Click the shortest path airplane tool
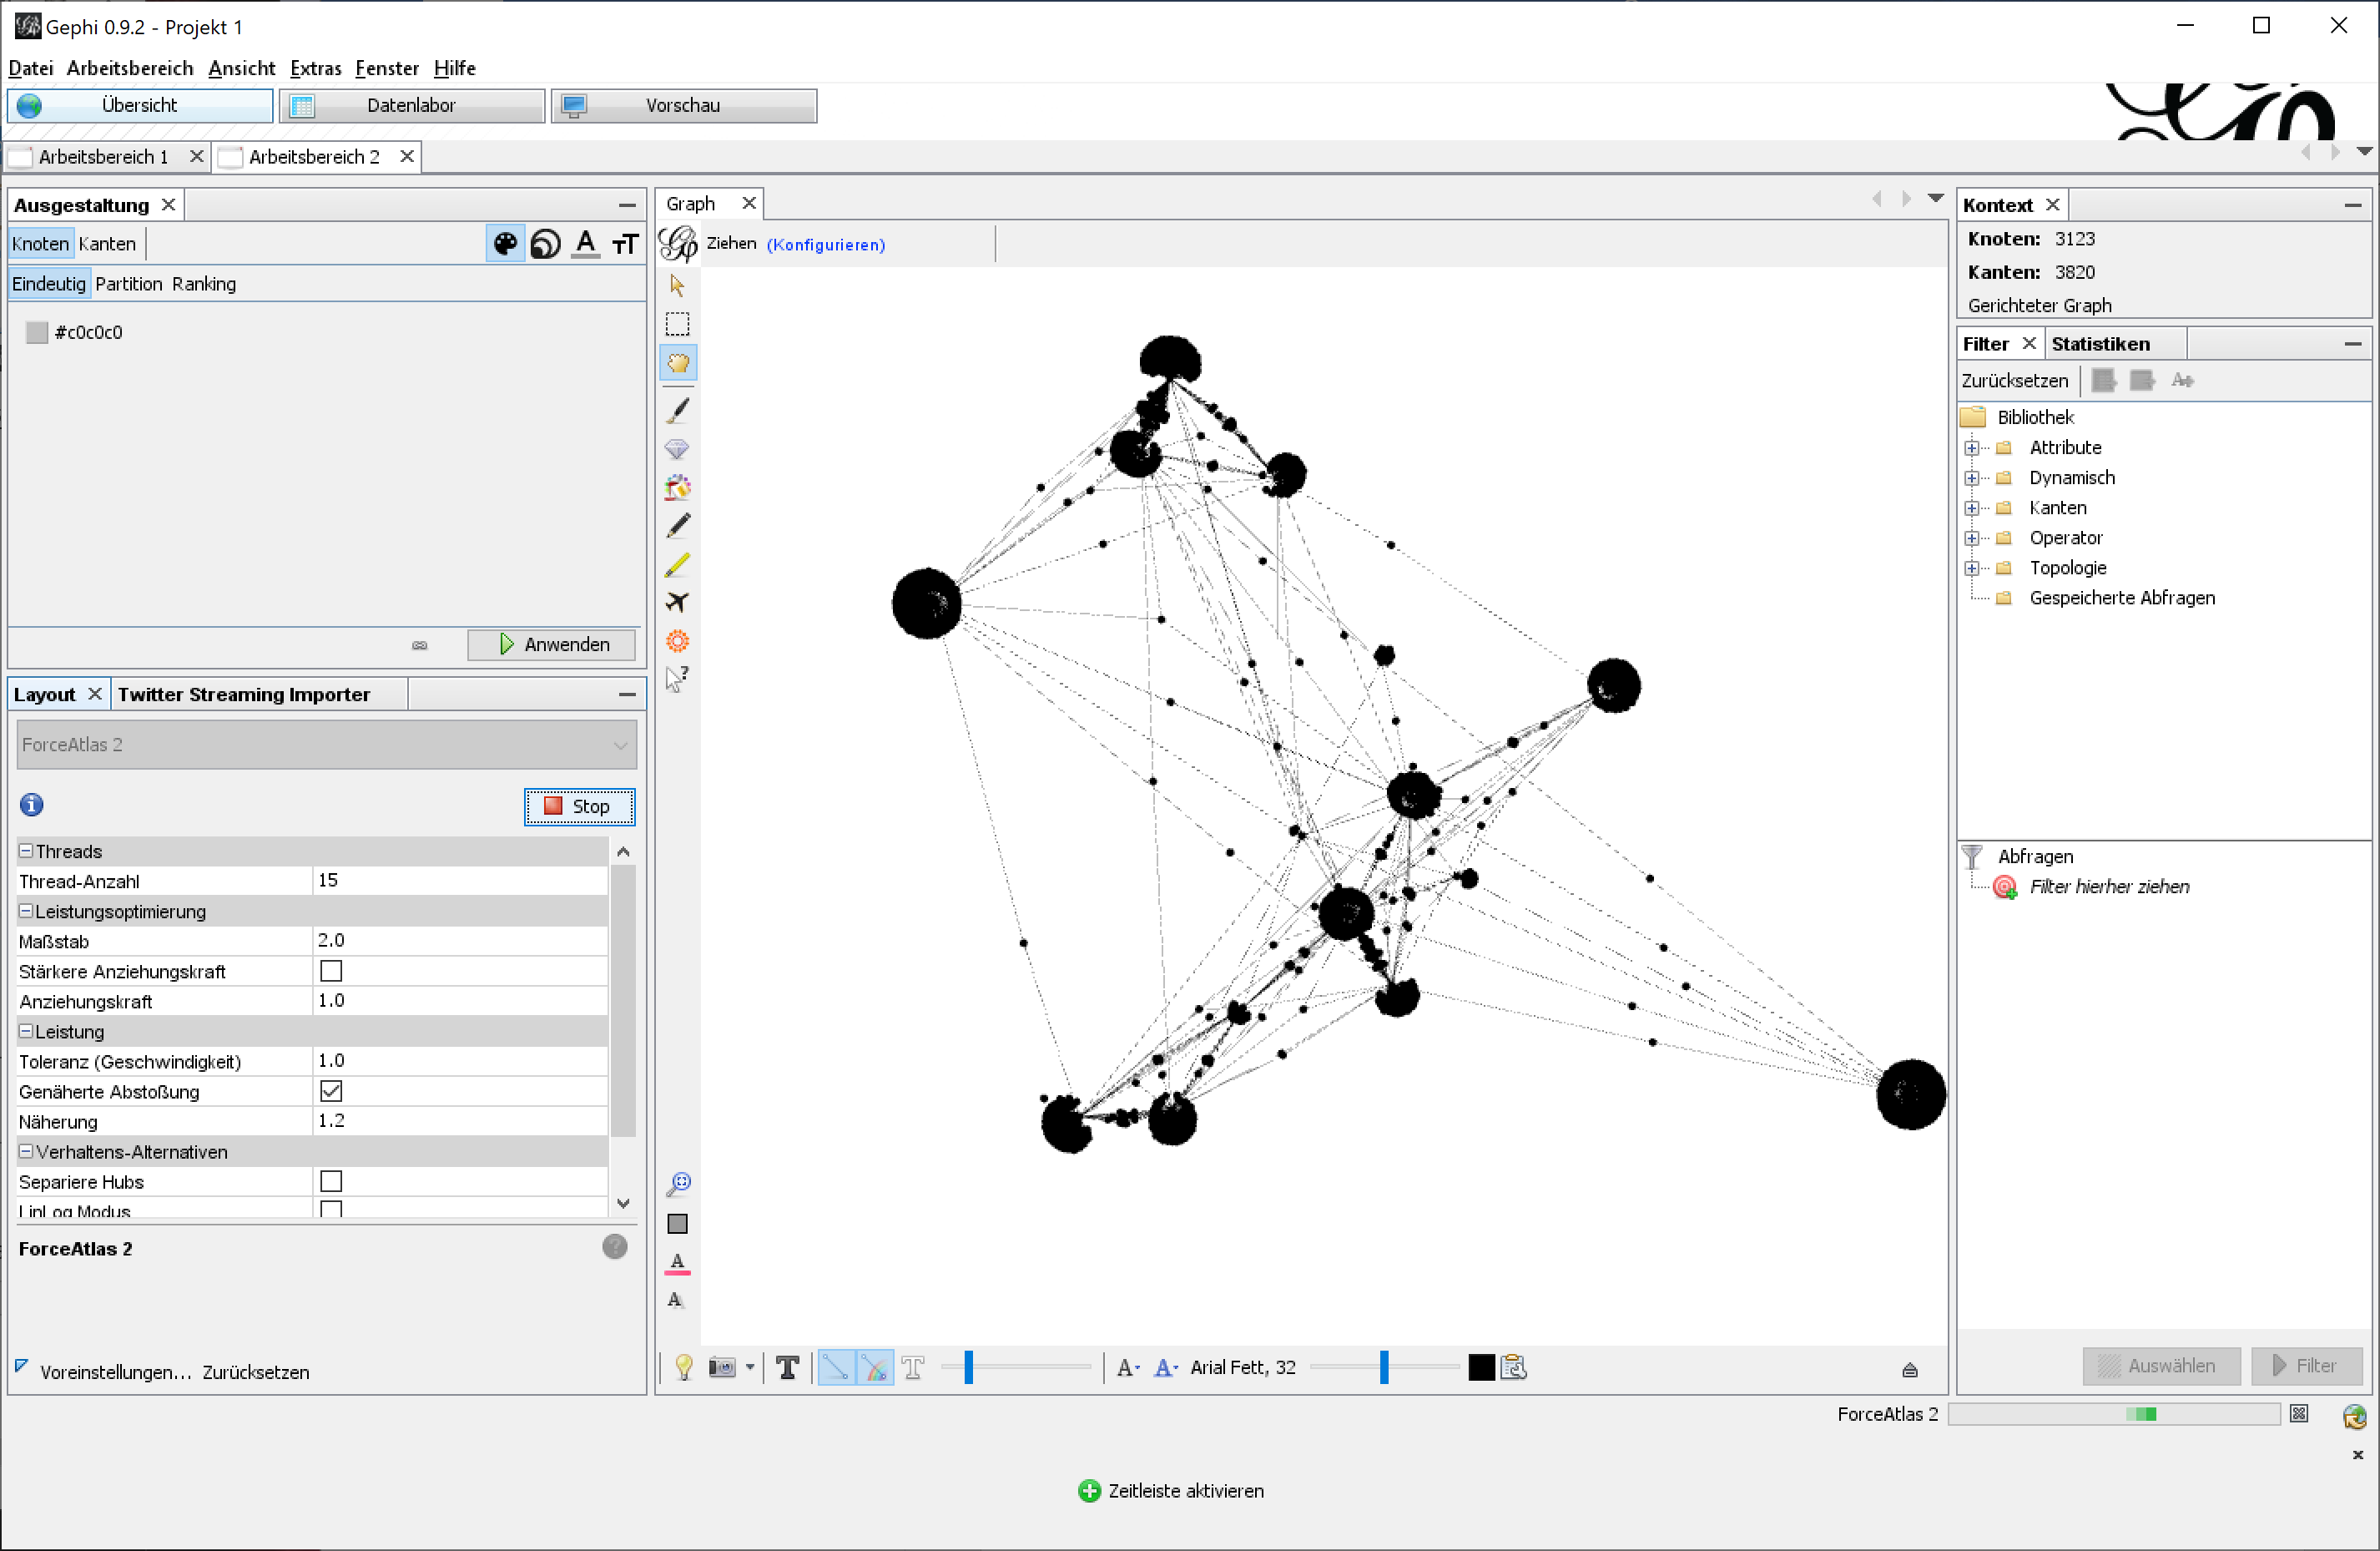Viewport: 2380px width, 1551px height. tap(677, 601)
